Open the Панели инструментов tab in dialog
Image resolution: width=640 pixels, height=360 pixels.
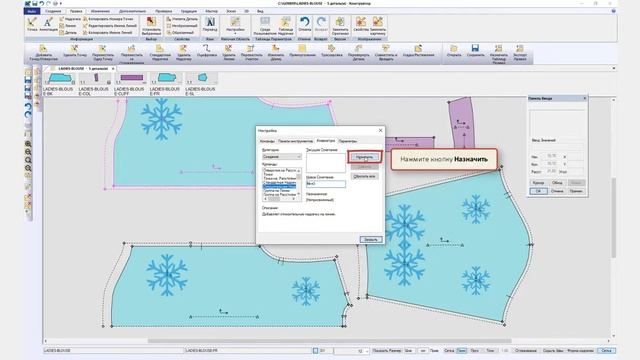click(x=296, y=141)
